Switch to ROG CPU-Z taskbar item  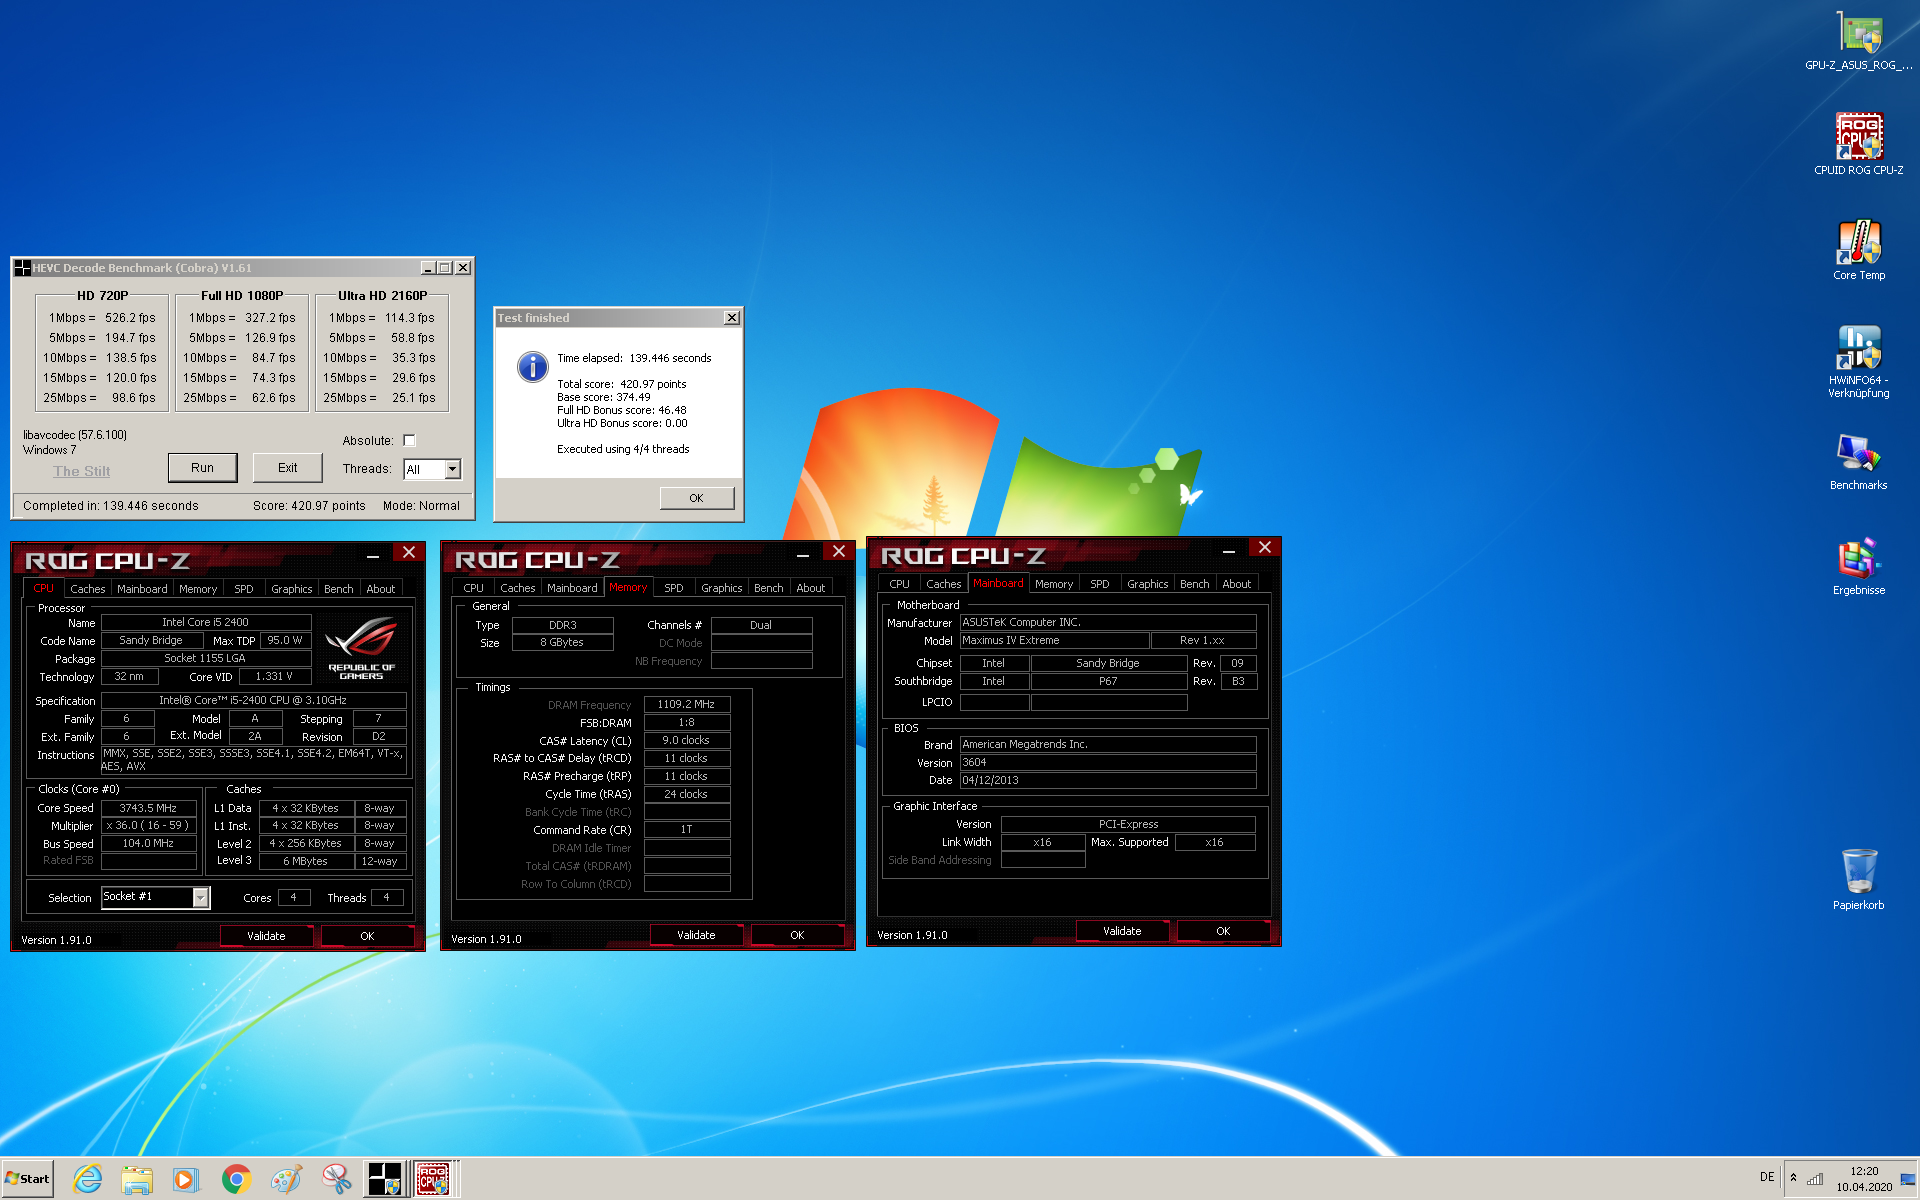coord(433,1179)
